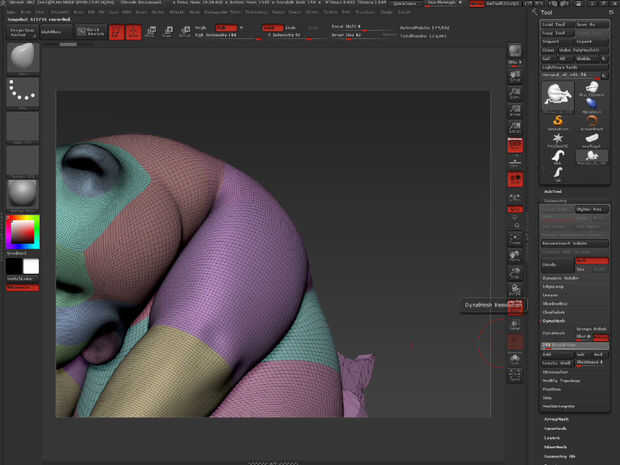Toggle the Floor grid icon
Viewport: 620px width, 465px height.
[x=515, y=162]
